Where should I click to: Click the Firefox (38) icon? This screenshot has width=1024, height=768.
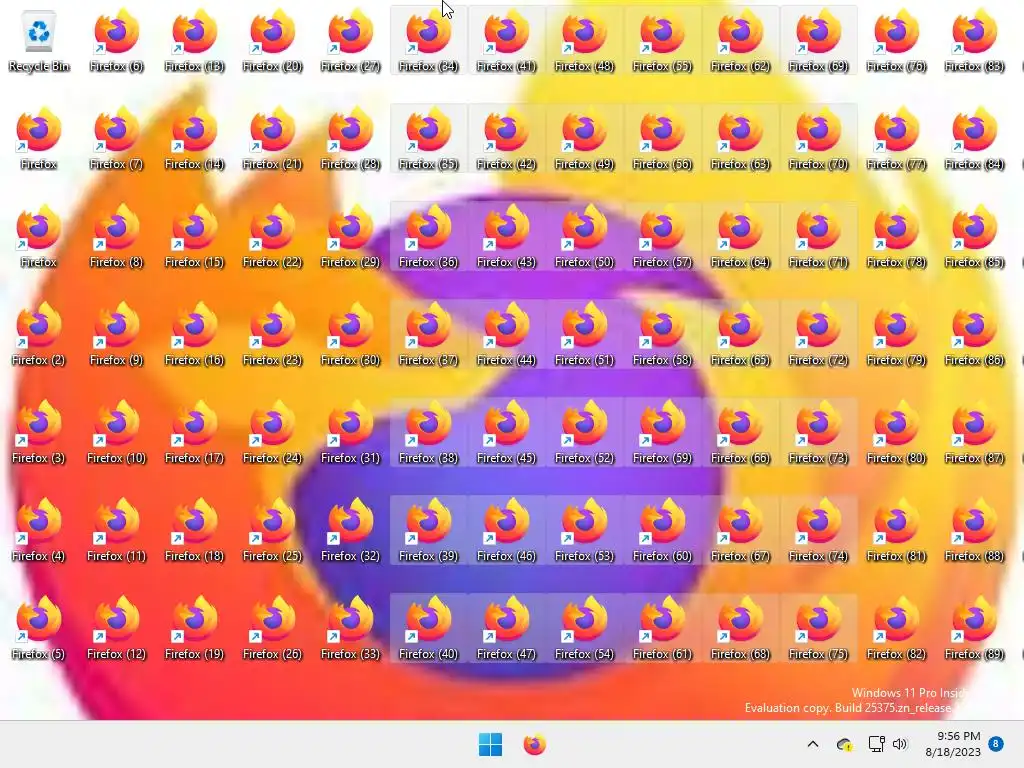pos(428,432)
